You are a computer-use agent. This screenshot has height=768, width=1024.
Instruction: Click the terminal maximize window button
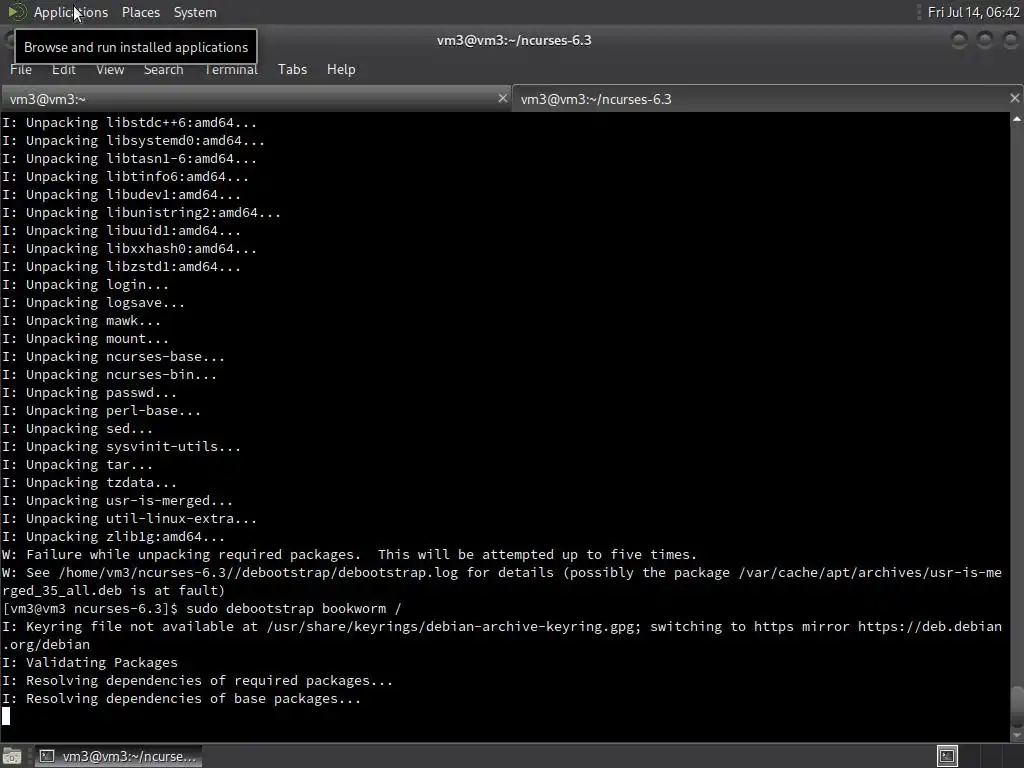click(x=985, y=40)
